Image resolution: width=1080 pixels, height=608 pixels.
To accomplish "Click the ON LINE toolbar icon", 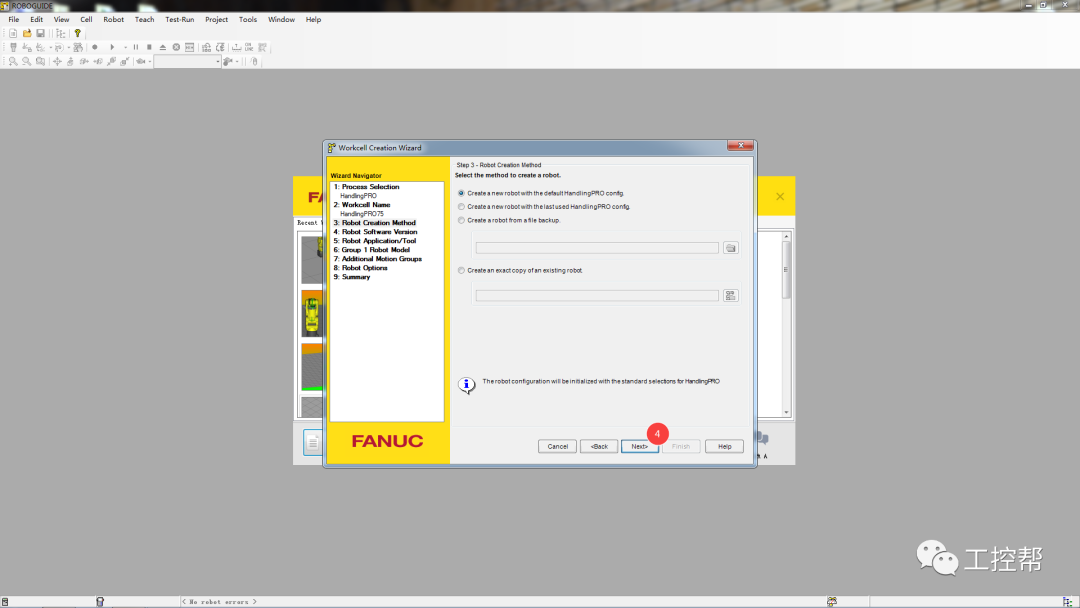I will 249,48.
